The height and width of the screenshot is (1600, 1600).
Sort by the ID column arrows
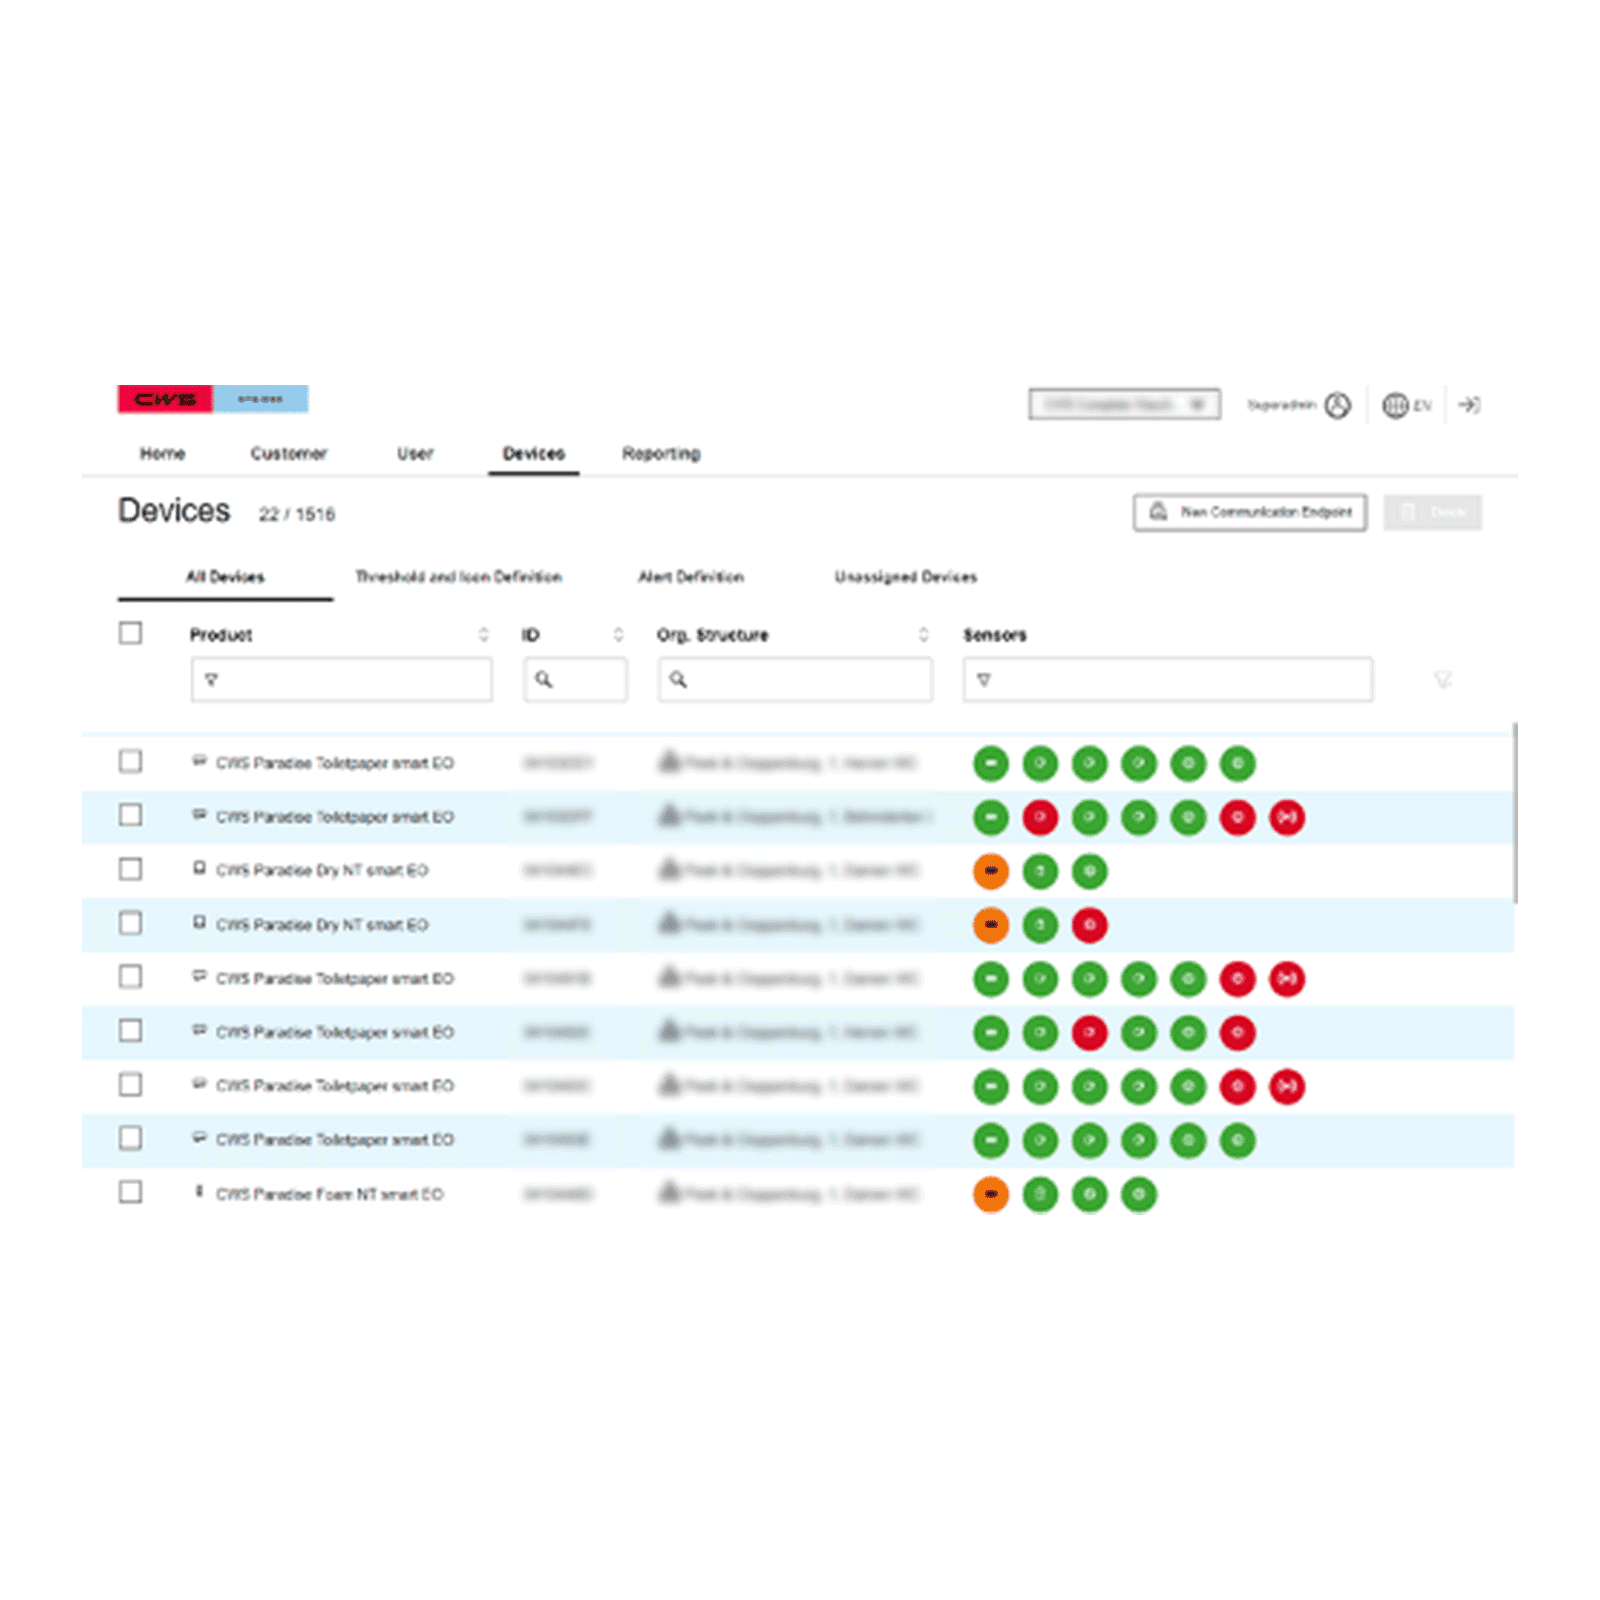coord(618,634)
